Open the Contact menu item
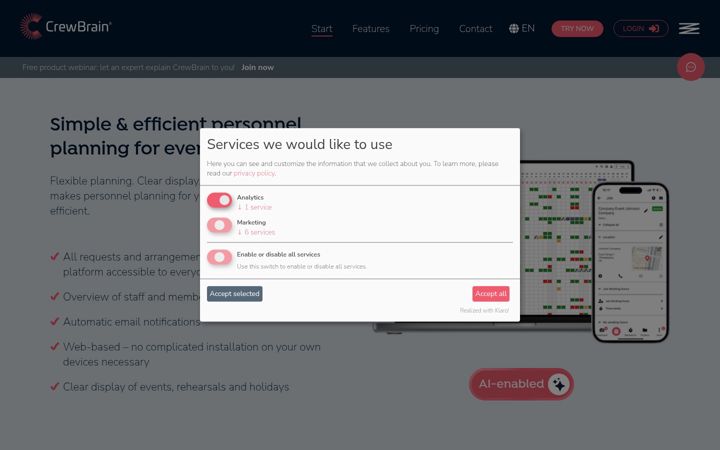Image resolution: width=720 pixels, height=450 pixels. coord(475,28)
